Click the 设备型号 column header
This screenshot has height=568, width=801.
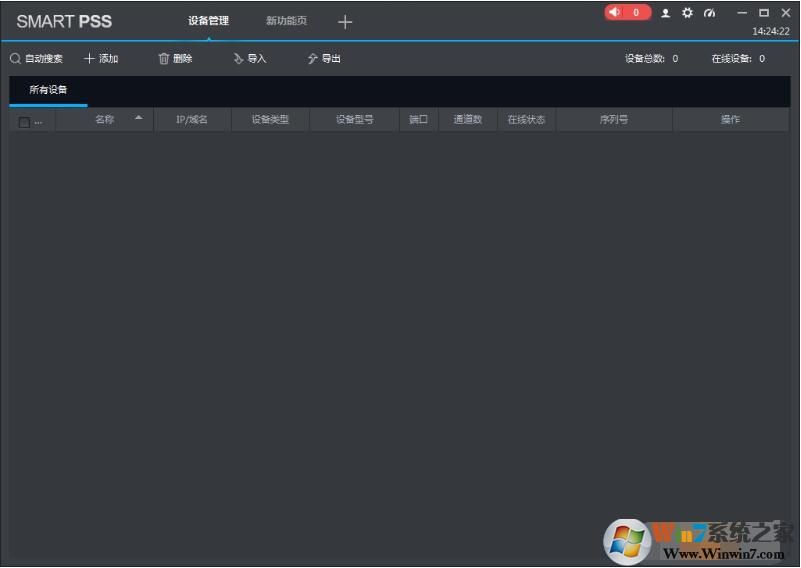pos(355,120)
